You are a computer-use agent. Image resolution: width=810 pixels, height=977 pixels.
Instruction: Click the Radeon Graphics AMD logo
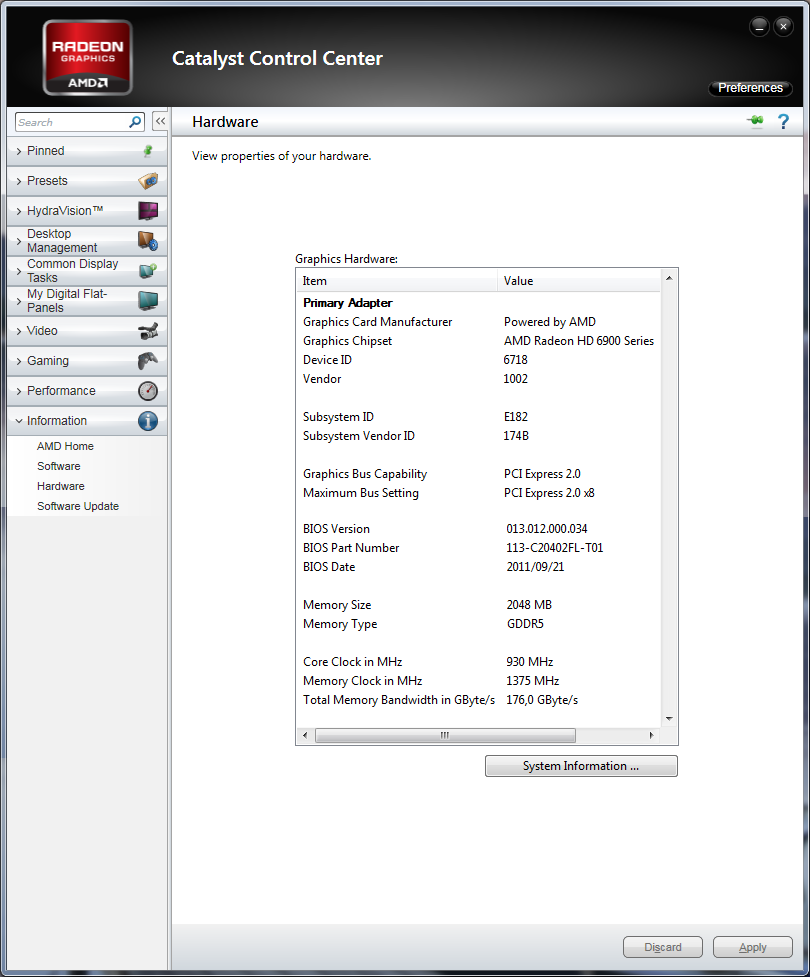pyautogui.click(x=87, y=57)
